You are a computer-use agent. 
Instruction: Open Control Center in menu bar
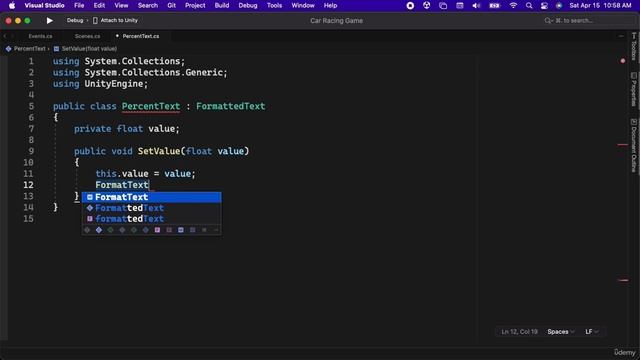[x=544, y=6]
